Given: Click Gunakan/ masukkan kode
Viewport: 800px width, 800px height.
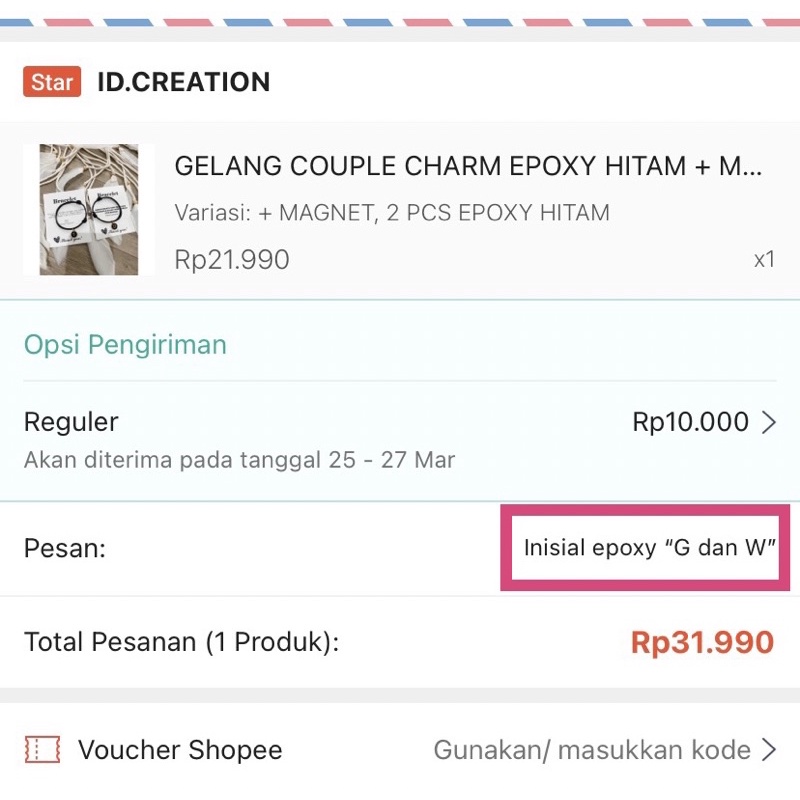Looking at the screenshot, I should [x=591, y=750].
